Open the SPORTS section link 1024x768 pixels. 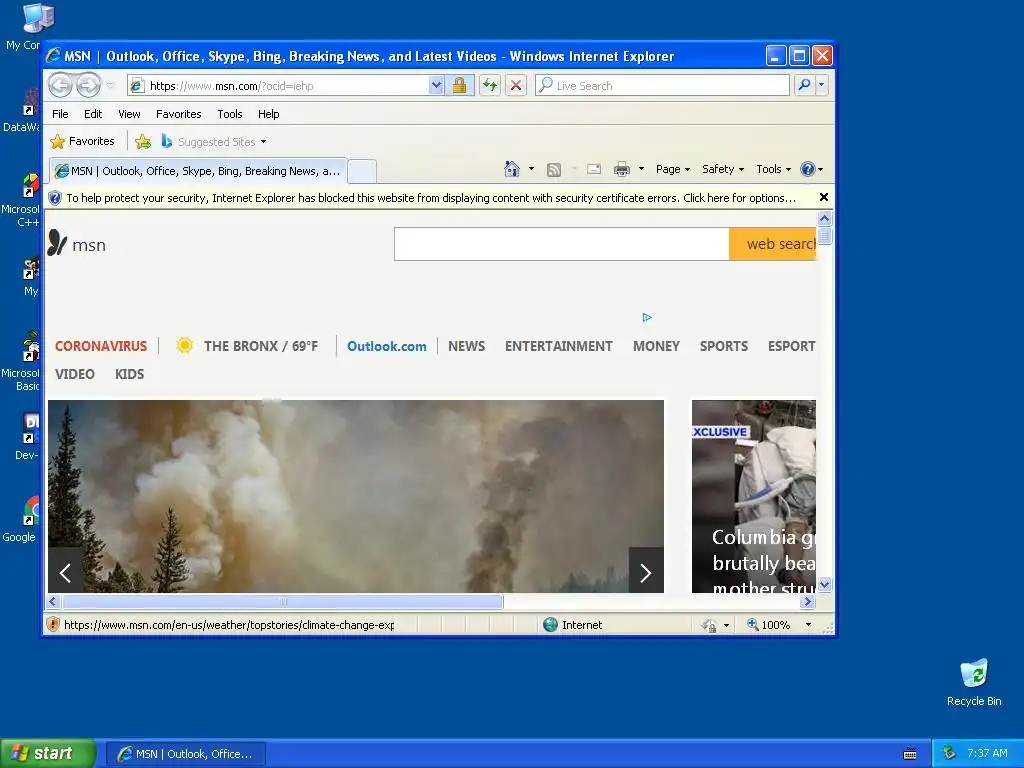point(724,346)
